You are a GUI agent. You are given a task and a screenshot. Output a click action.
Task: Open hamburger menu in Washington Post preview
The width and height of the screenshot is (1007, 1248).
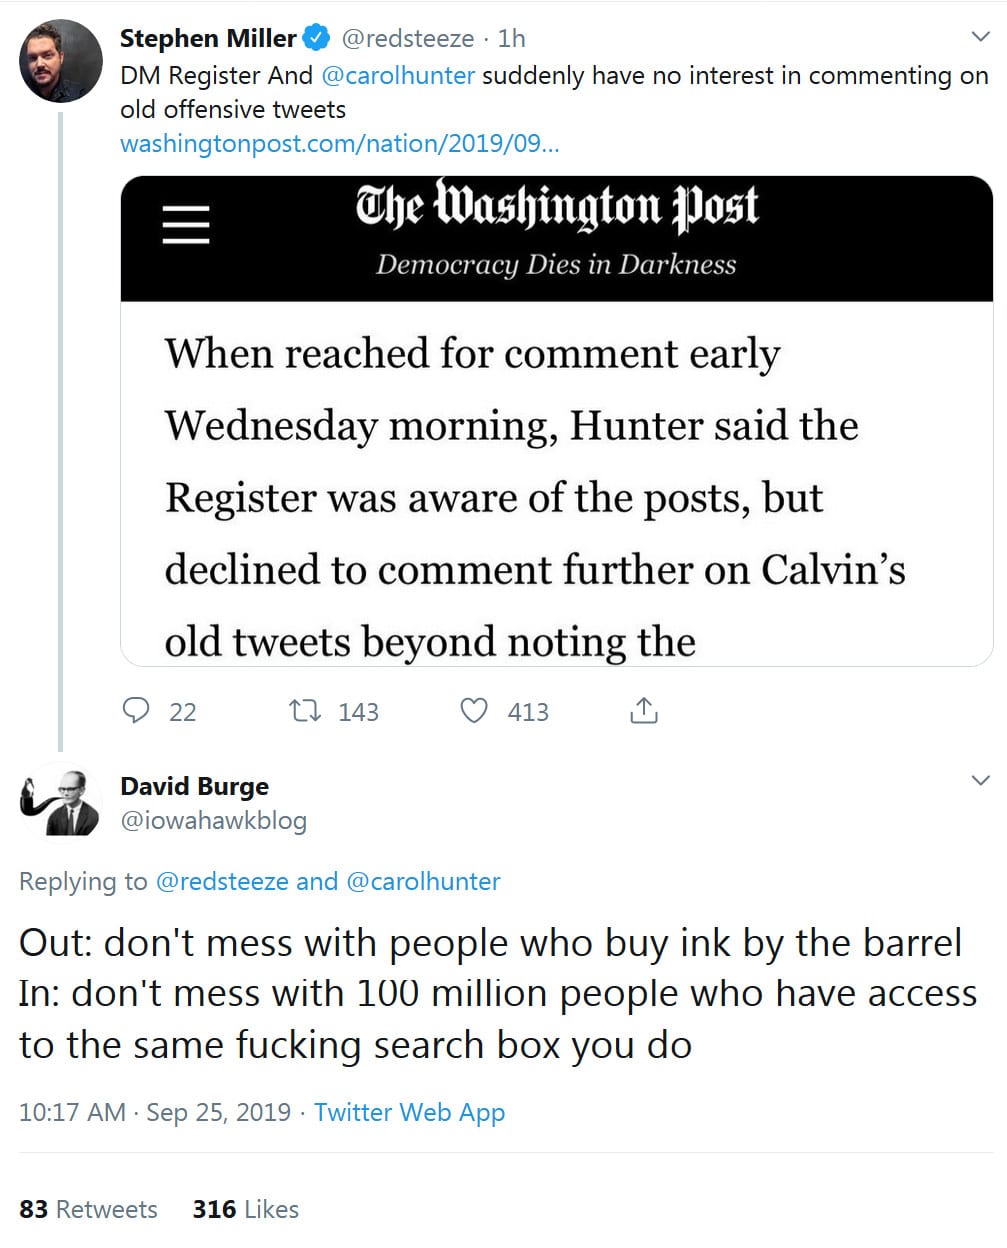(186, 224)
